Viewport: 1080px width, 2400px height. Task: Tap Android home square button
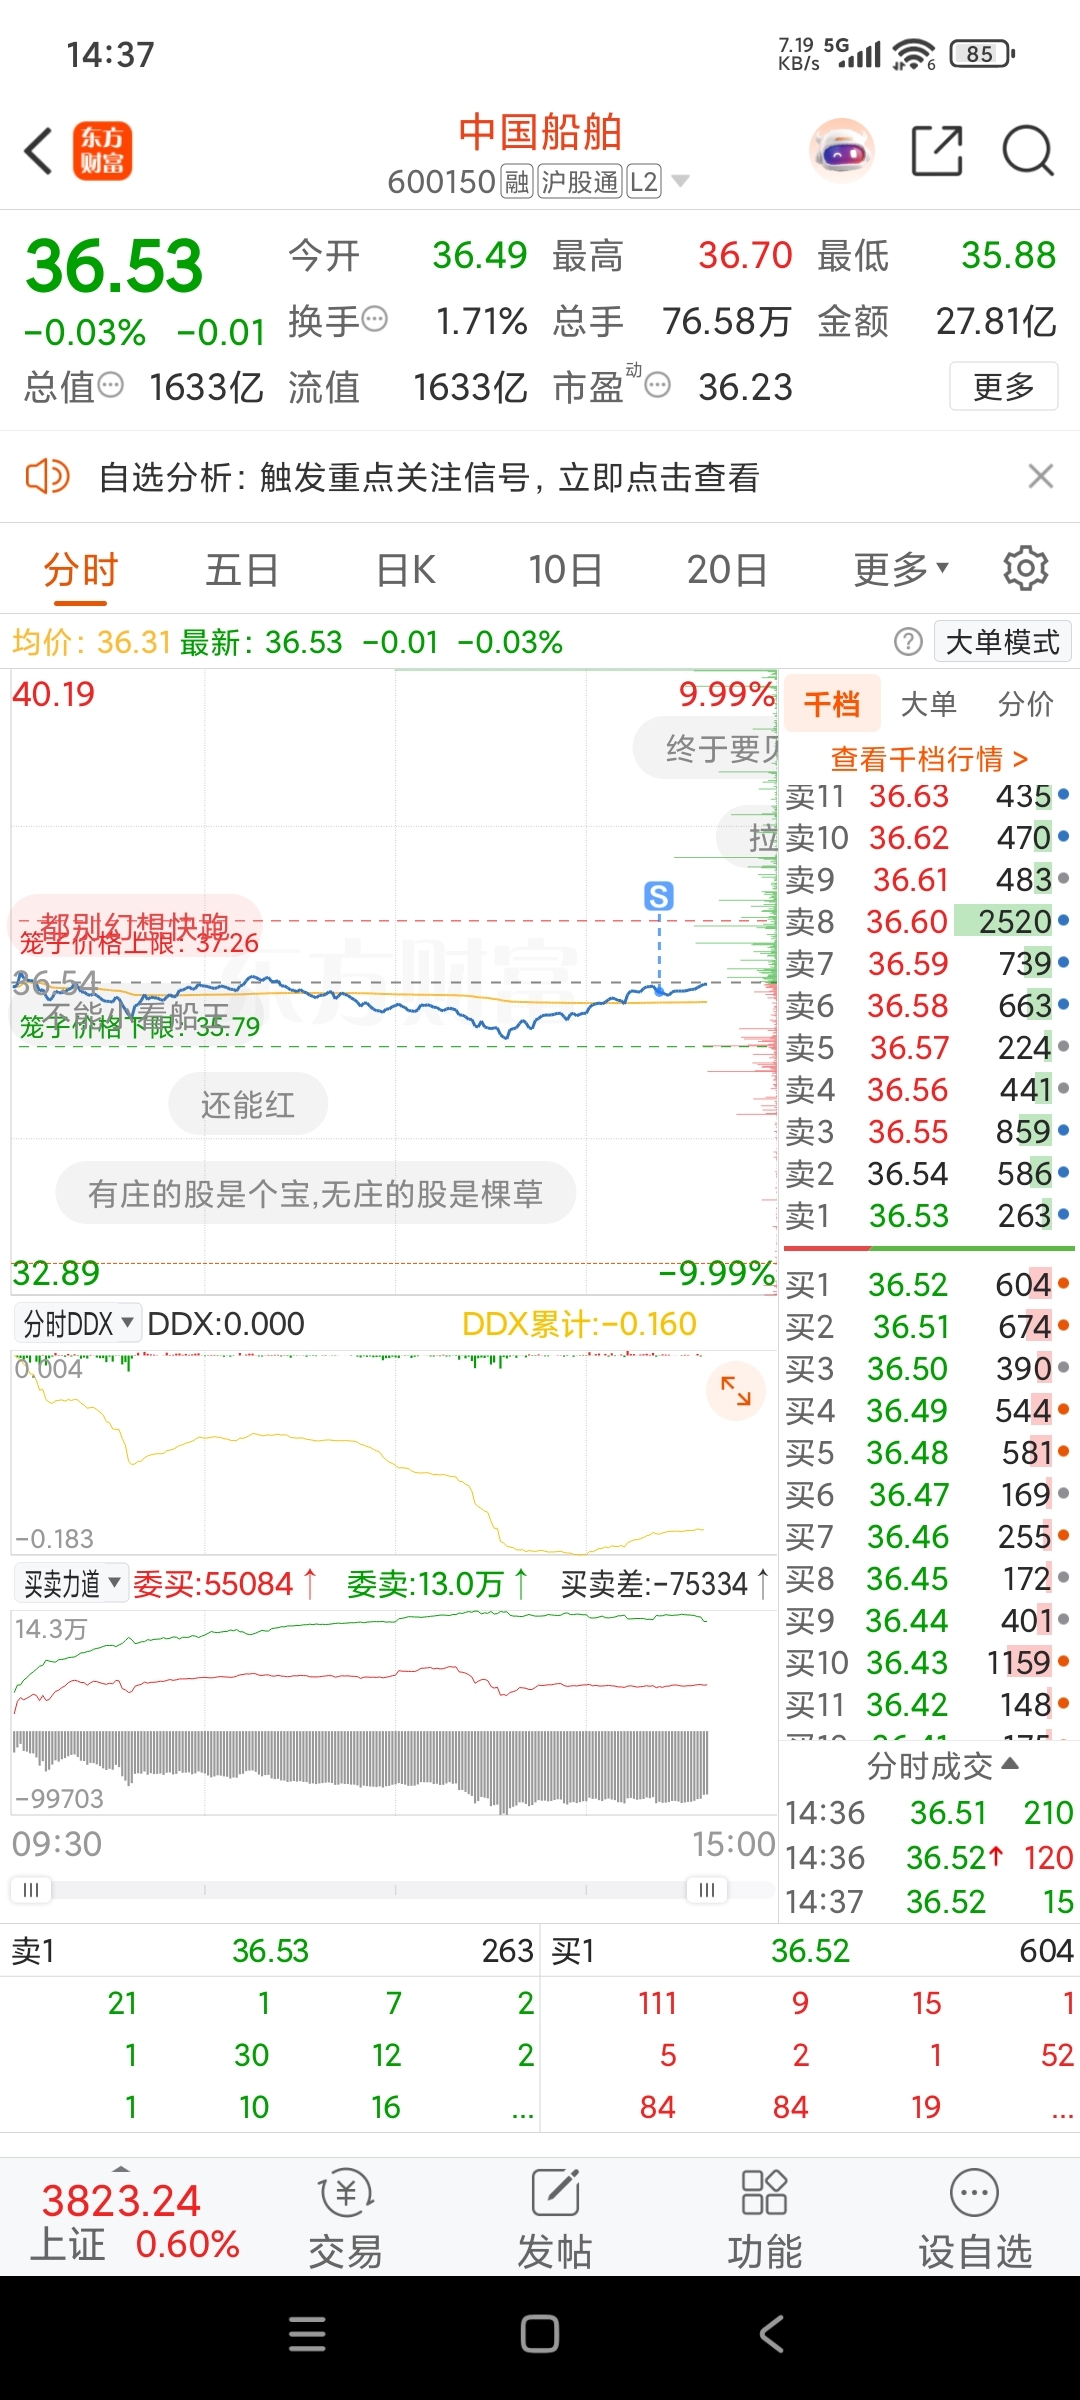click(x=540, y=2333)
